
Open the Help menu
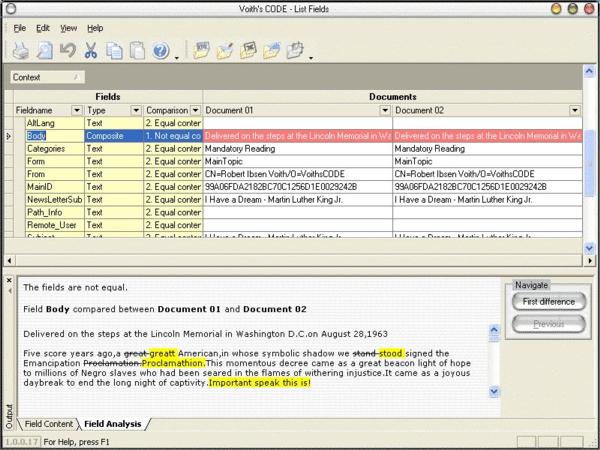coord(95,28)
